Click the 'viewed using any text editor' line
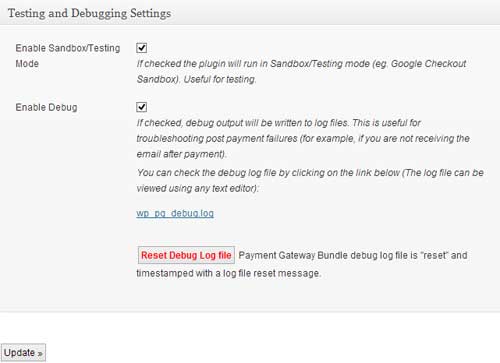The width and height of the screenshot is (500, 363). [x=197, y=189]
